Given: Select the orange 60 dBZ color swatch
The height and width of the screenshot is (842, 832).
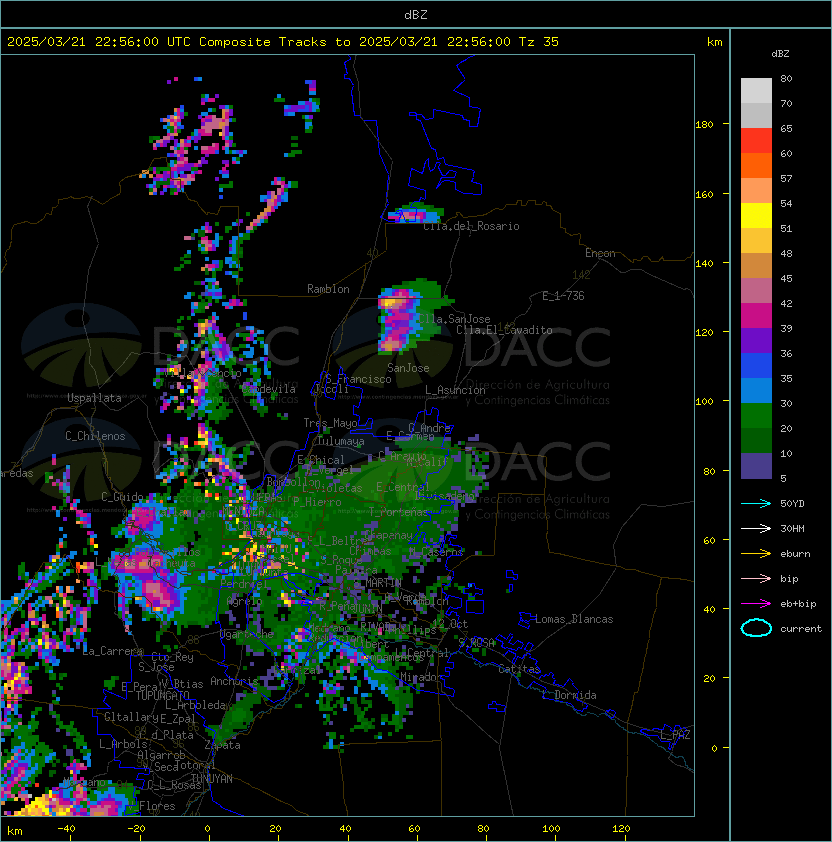Looking at the screenshot, I should click(756, 165).
